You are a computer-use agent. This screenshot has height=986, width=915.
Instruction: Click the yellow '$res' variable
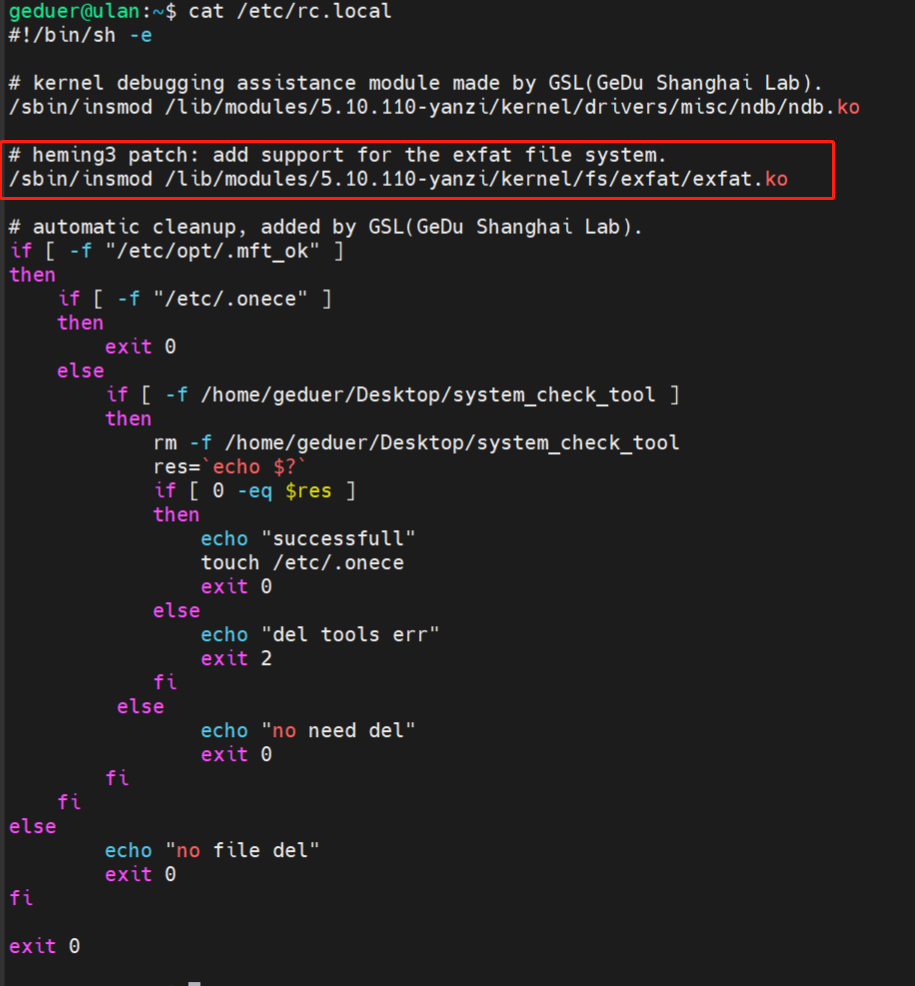(x=308, y=490)
